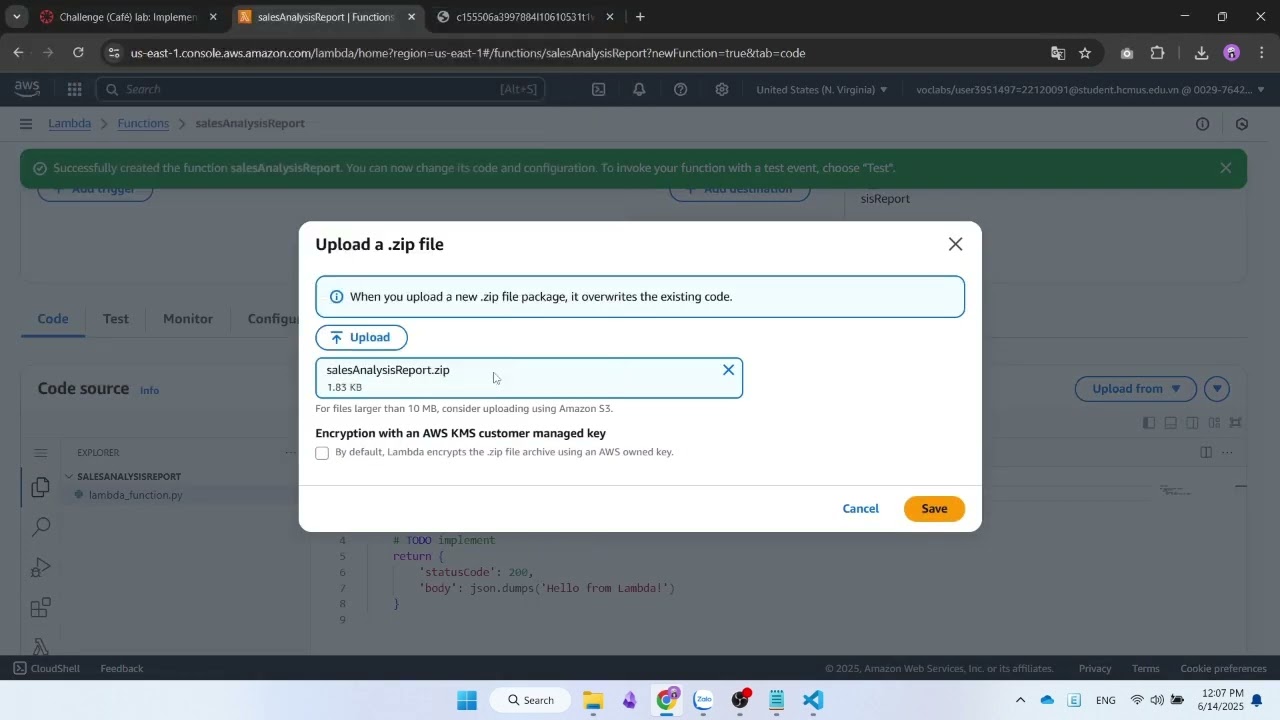
Task: Switch to the Code tab
Action: coord(53,319)
